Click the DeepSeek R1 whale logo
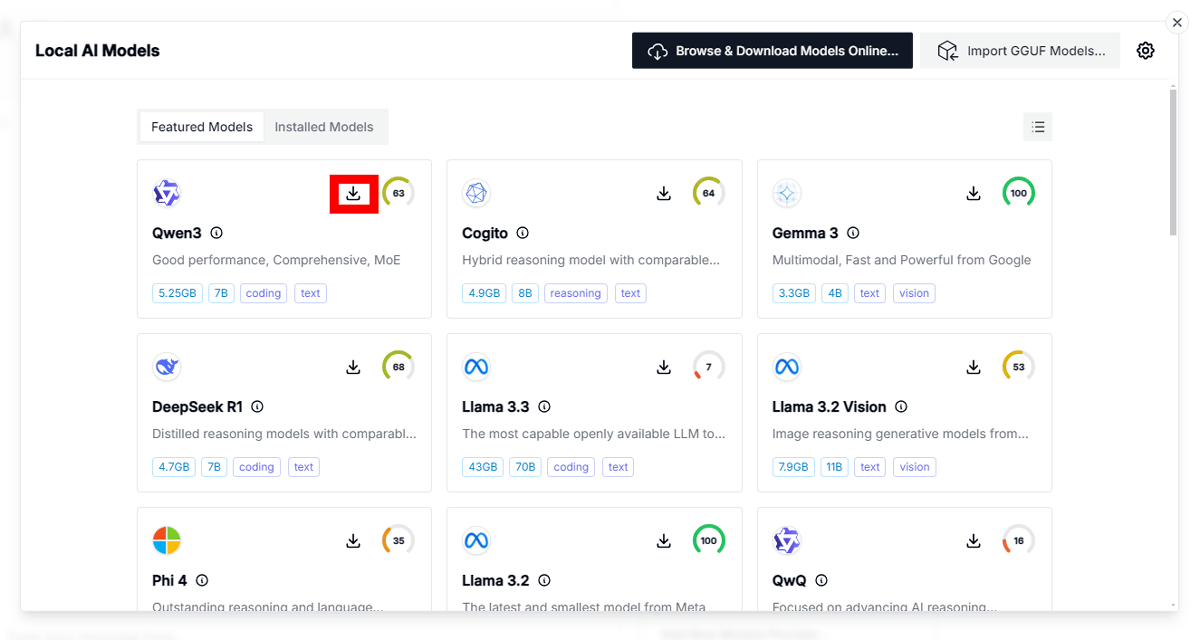The width and height of the screenshot is (1200, 640). 166,367
